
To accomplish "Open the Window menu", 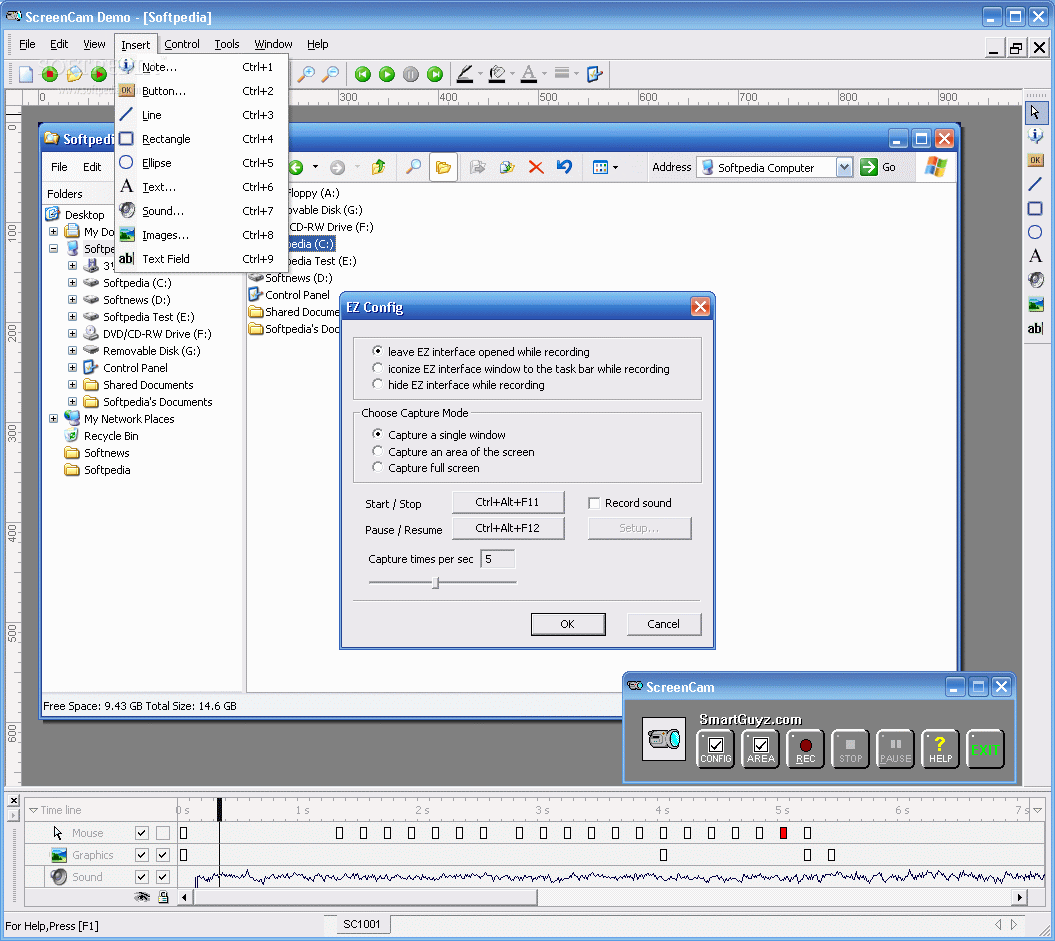I will 273,44.
